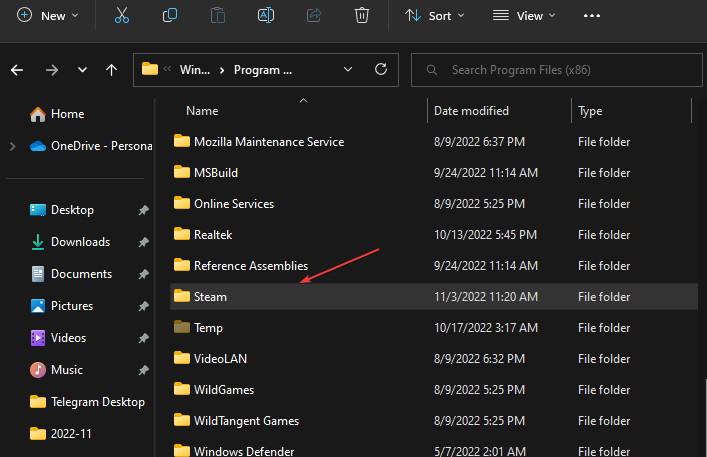
Task: Click the search magnifier icon
Action: click(432, 70)
